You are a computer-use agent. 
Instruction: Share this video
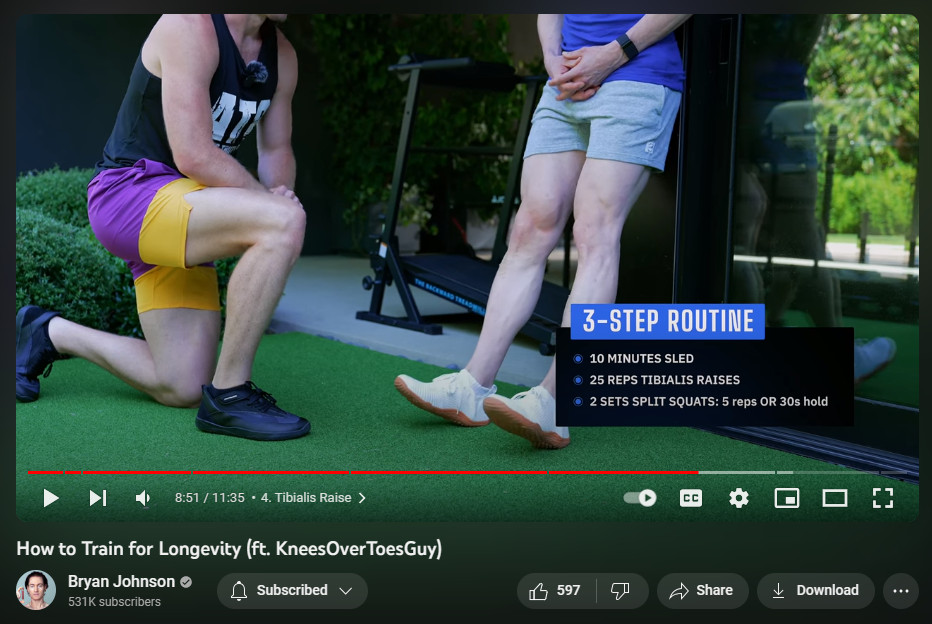[702, 591]
